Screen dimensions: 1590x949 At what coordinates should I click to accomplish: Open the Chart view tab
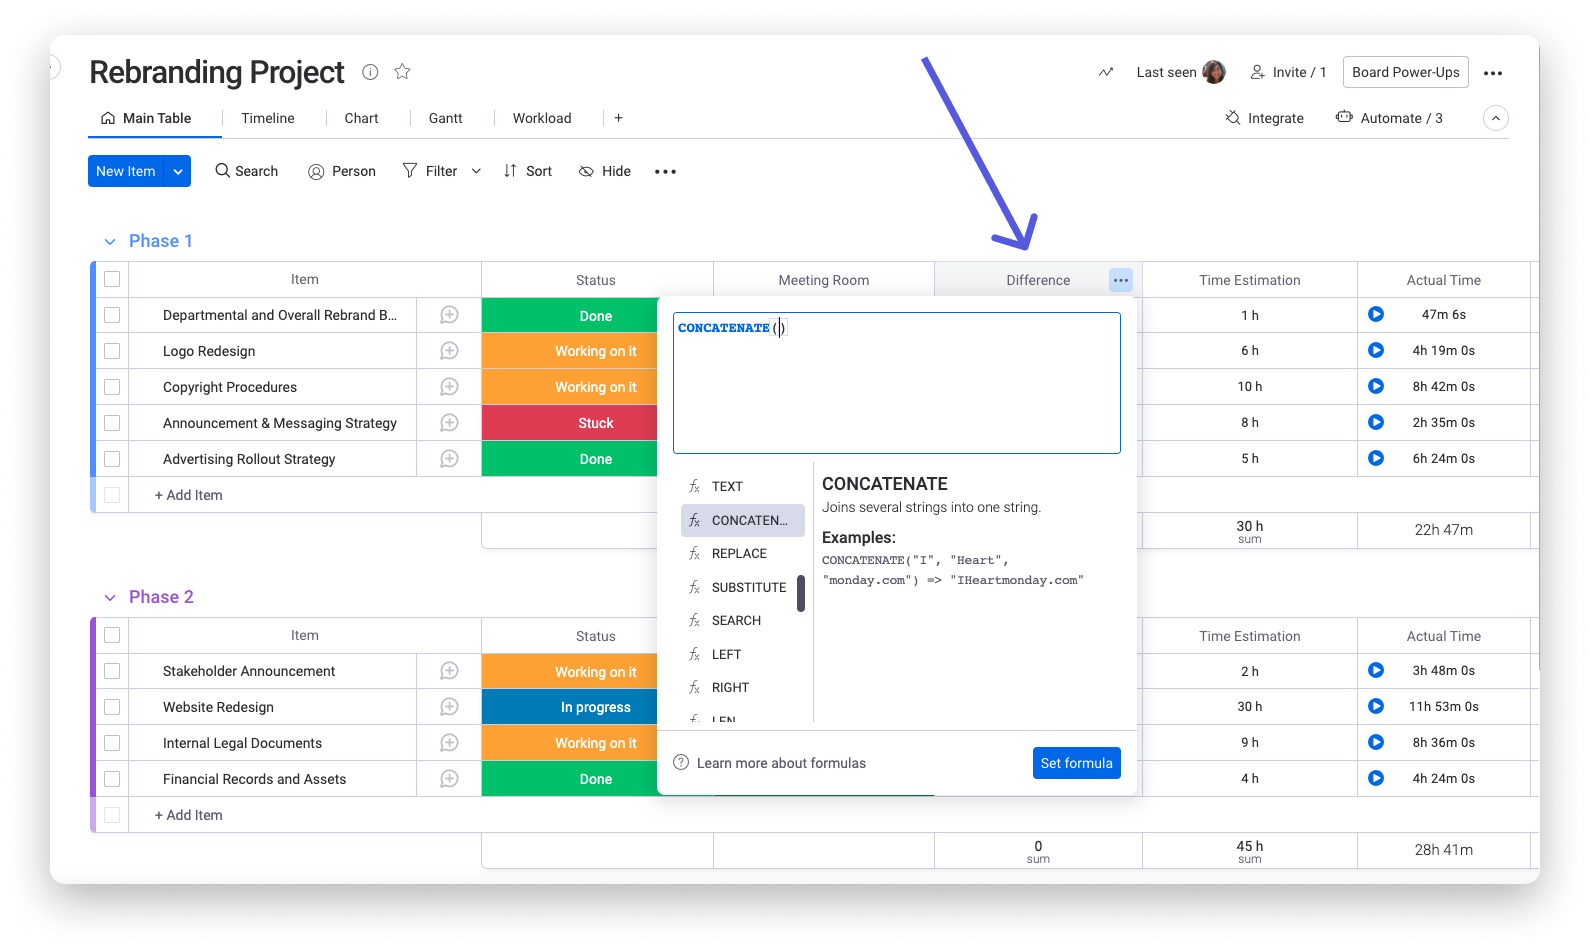tap(361, 118)
